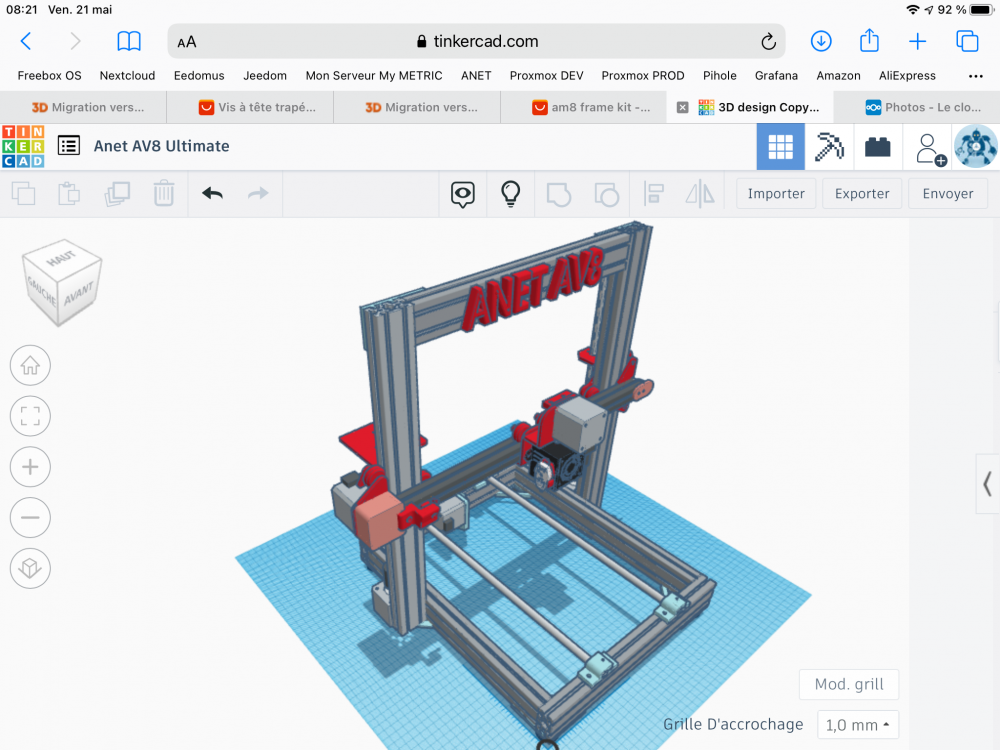Add a new Safari tab
1000x750 pixels.
(x=917, y=41)
